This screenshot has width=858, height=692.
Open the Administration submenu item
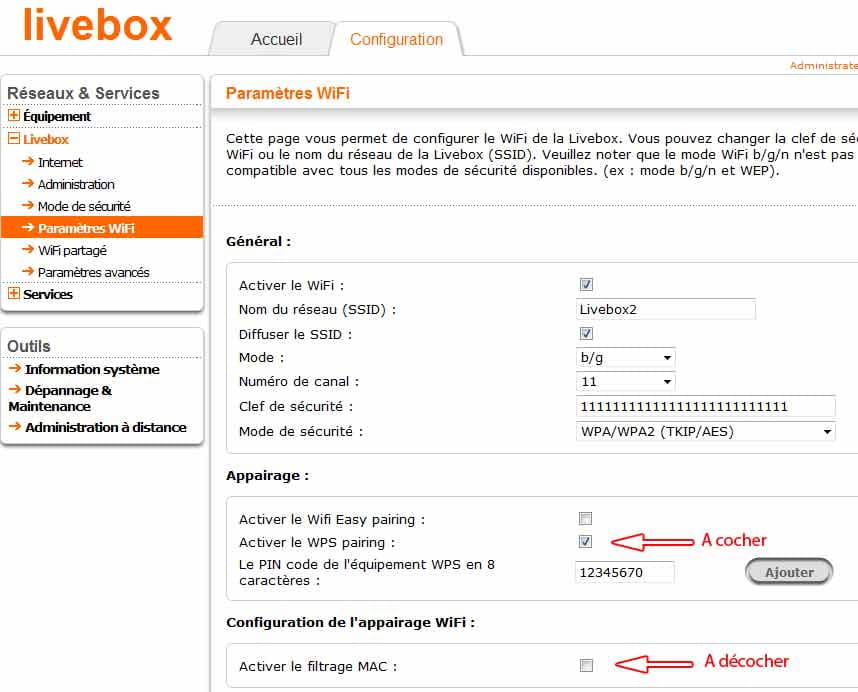pos(76,184)
